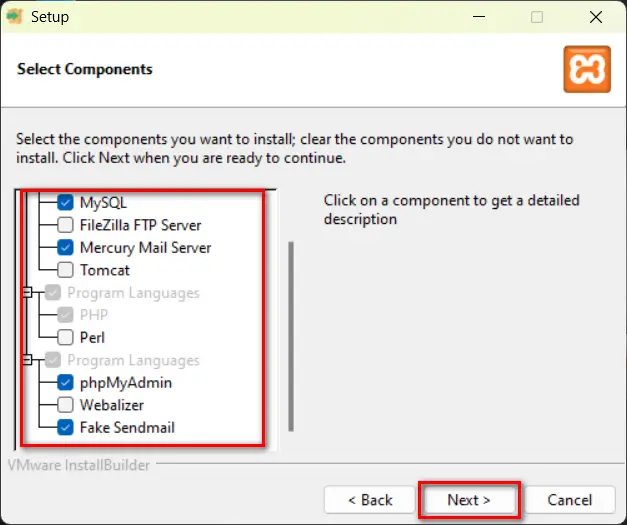The height and width of the screenshot is (525, 627).
Task: Go back with the Back button
Action: click(370, 499)
